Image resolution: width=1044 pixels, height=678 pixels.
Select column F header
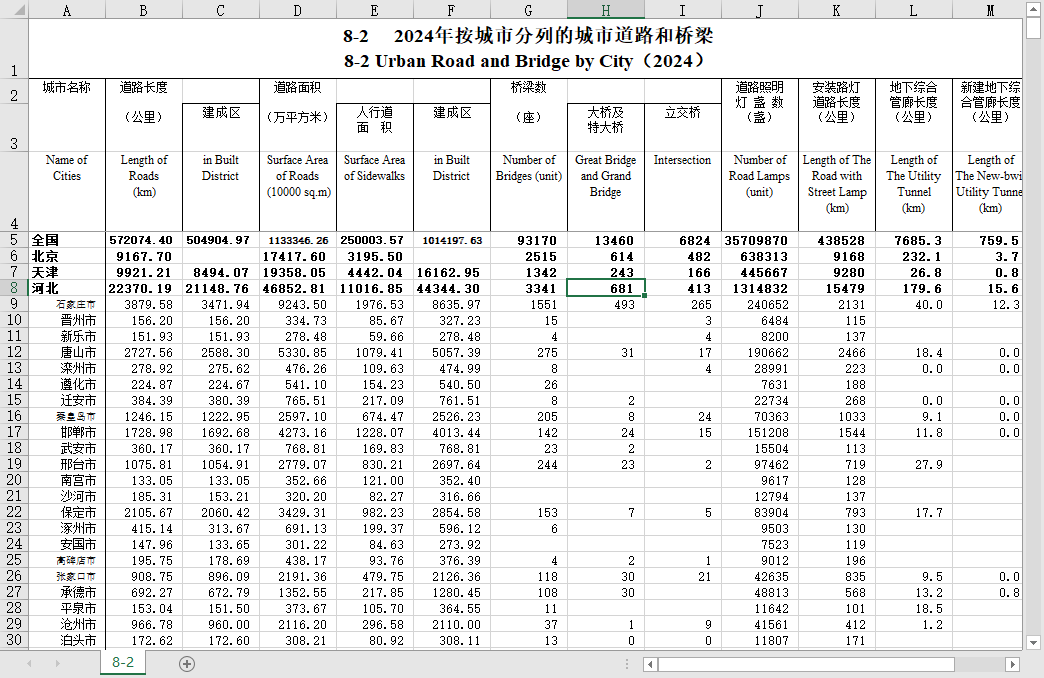click(452, 10)
